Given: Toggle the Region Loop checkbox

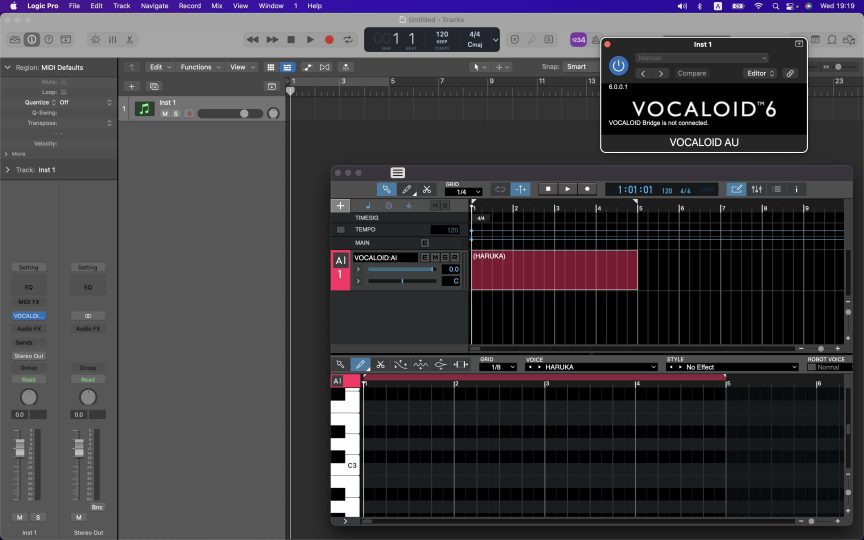Looking at the screenshot, I should pos(63,92).
